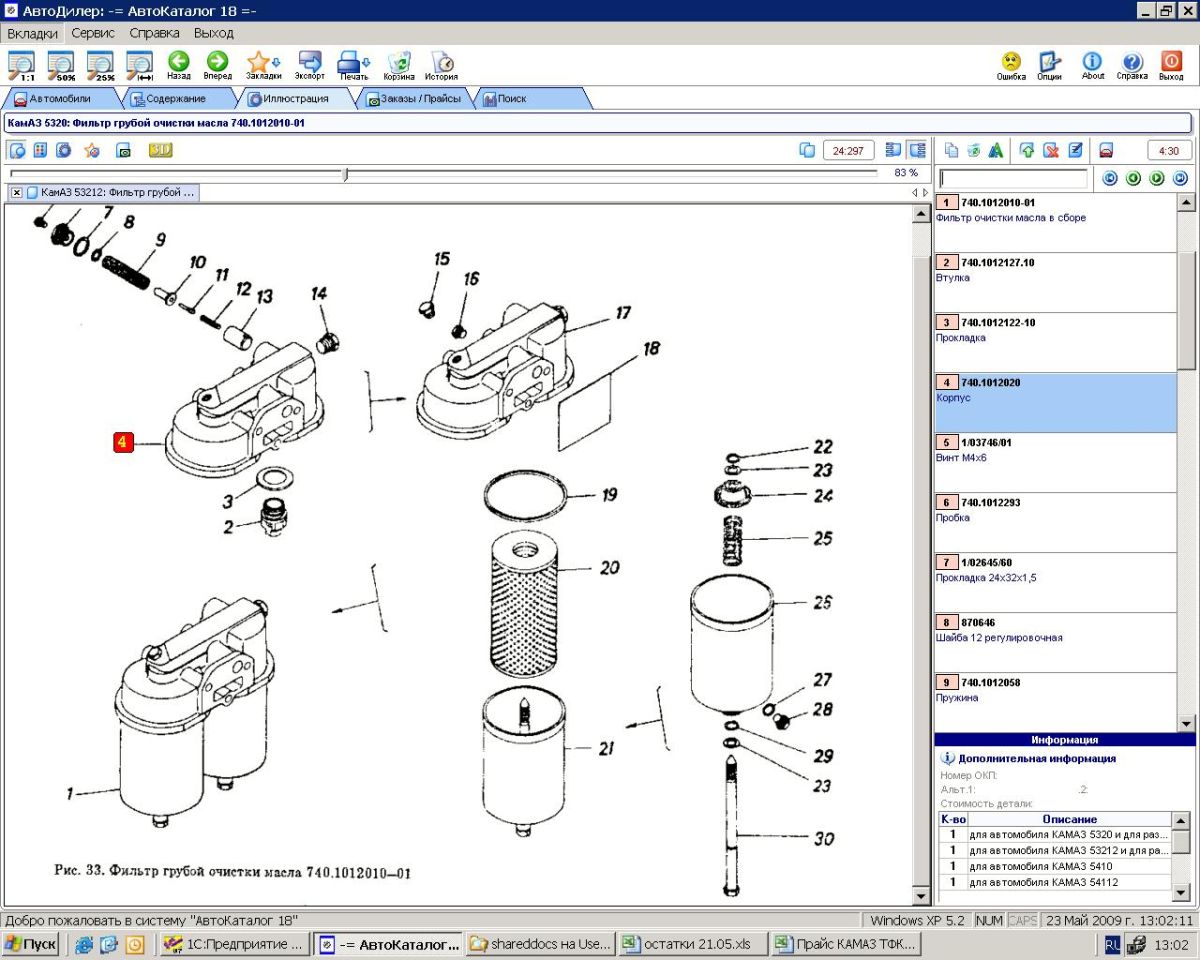
Task: Jump to last part record
Action: [x=1180, y=179]
